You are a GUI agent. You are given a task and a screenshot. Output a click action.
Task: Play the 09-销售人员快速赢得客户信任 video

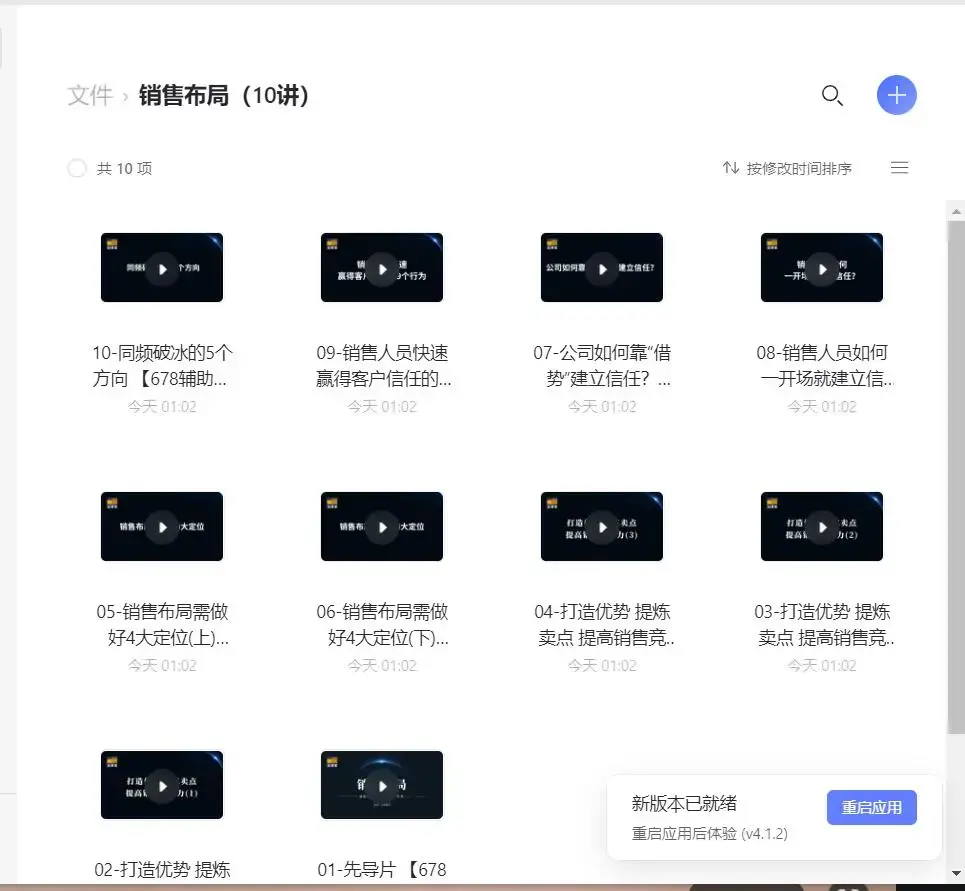(382, 267)
